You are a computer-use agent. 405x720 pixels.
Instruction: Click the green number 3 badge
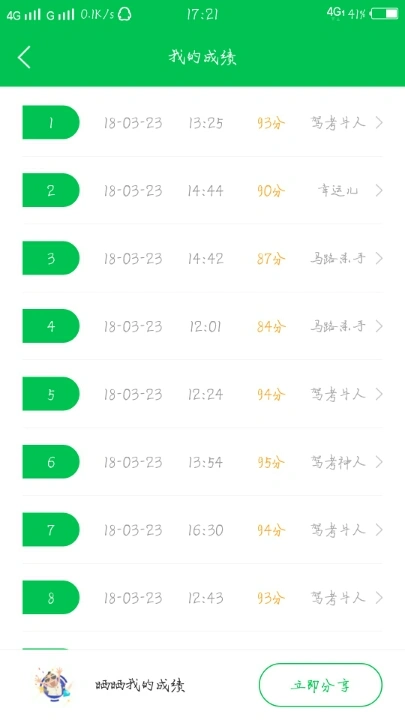[51, 258]
